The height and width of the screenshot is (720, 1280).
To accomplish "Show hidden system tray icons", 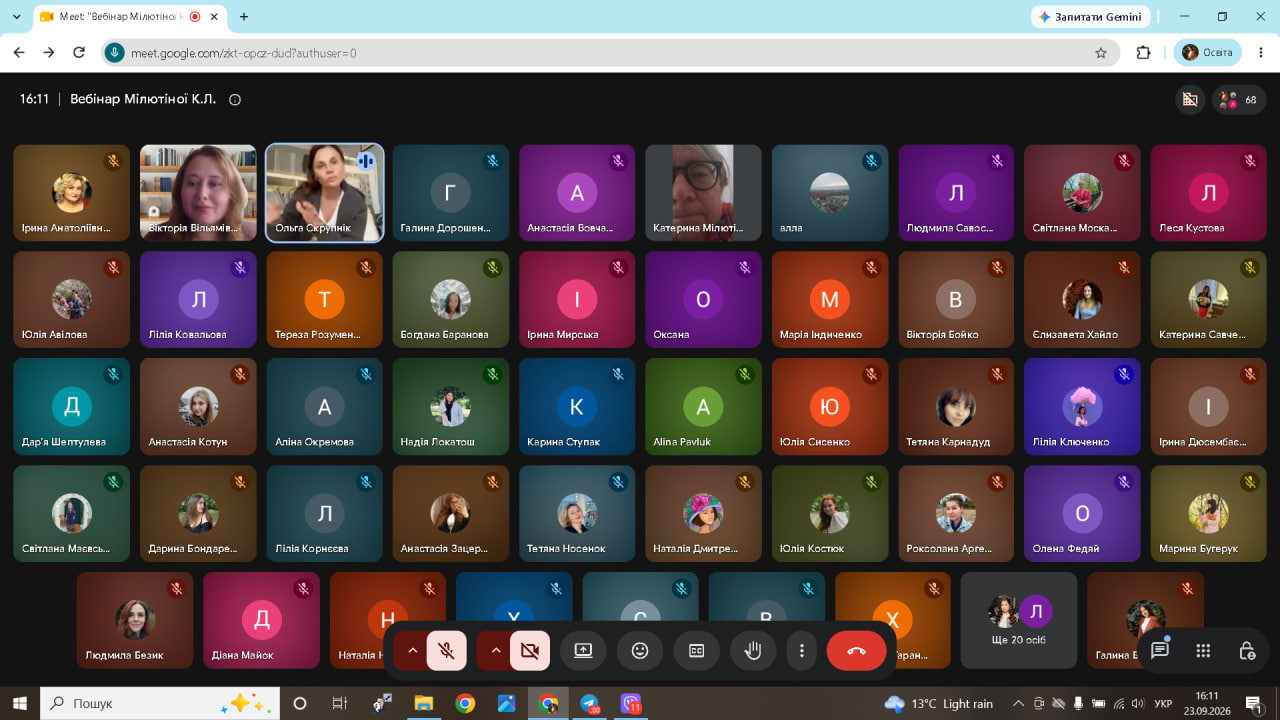I will [x=1019, y=703].
